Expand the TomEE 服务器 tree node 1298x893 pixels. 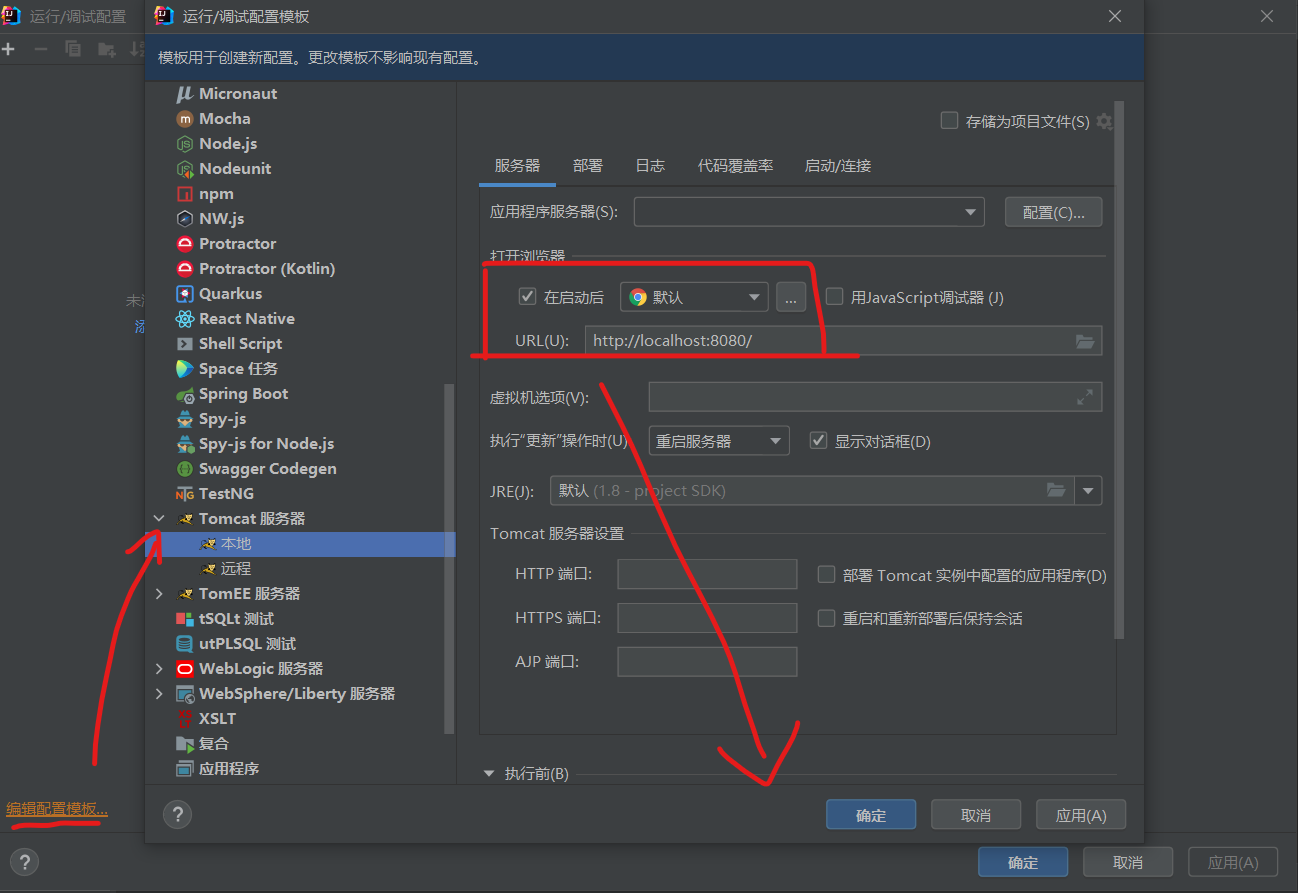(x=159, y=593)
